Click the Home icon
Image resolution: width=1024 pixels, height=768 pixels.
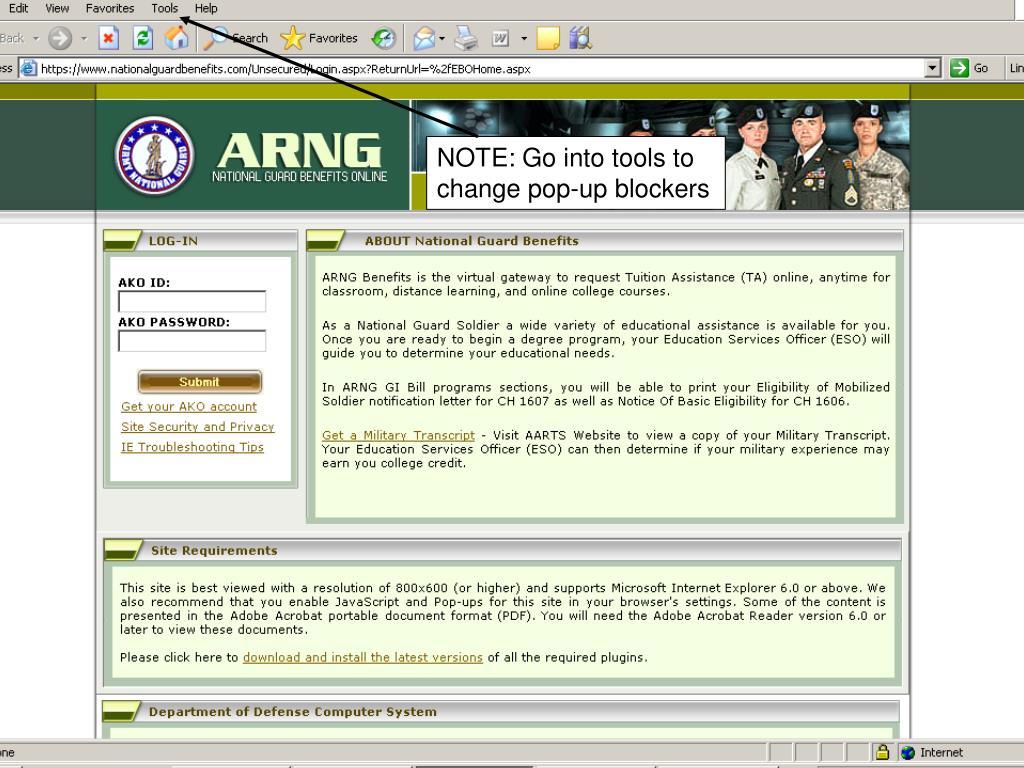click(x=176, y=38)
